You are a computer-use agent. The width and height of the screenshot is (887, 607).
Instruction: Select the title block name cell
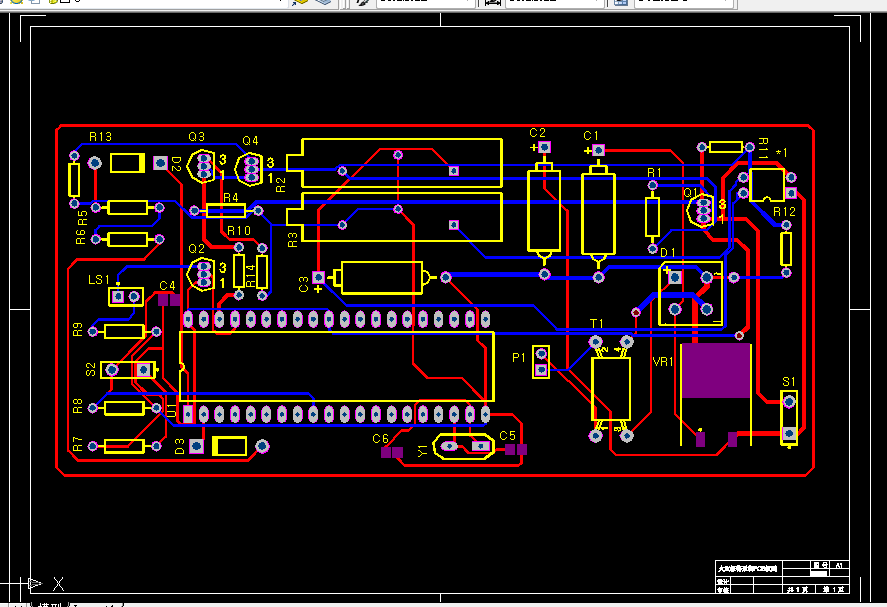coord(748,569)
